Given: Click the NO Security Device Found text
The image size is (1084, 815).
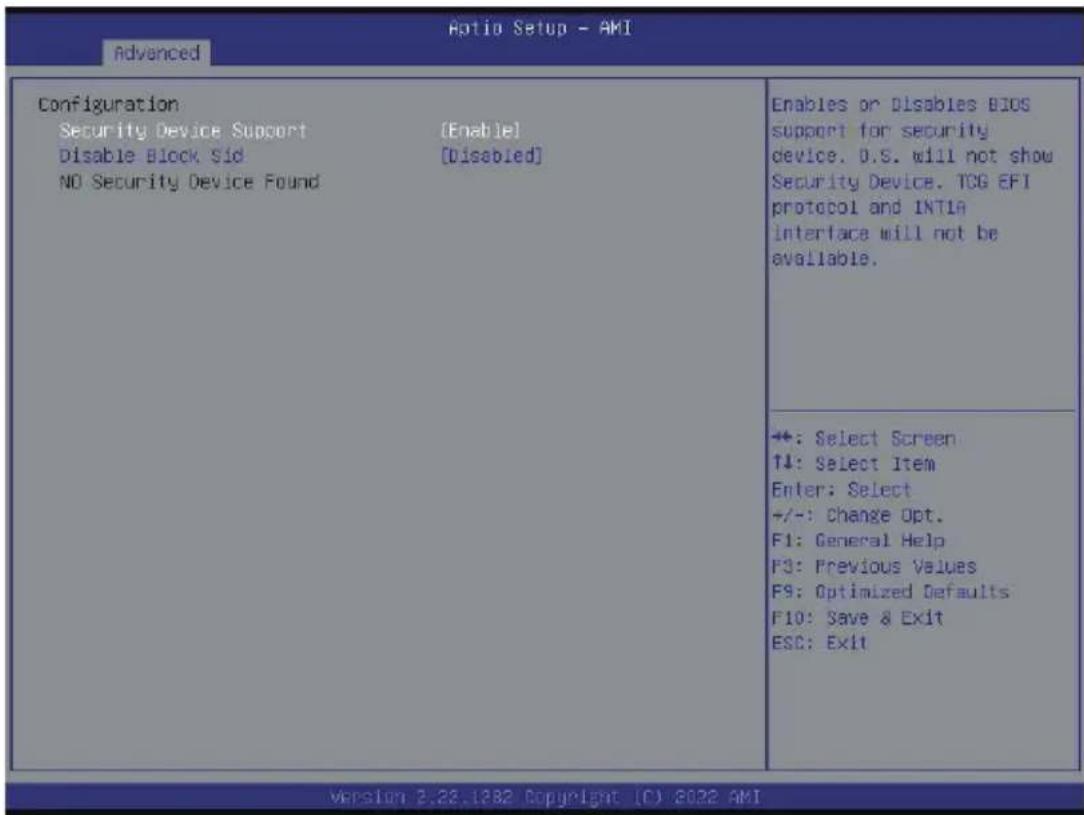Looking at the screenshot, I should 189,182.
